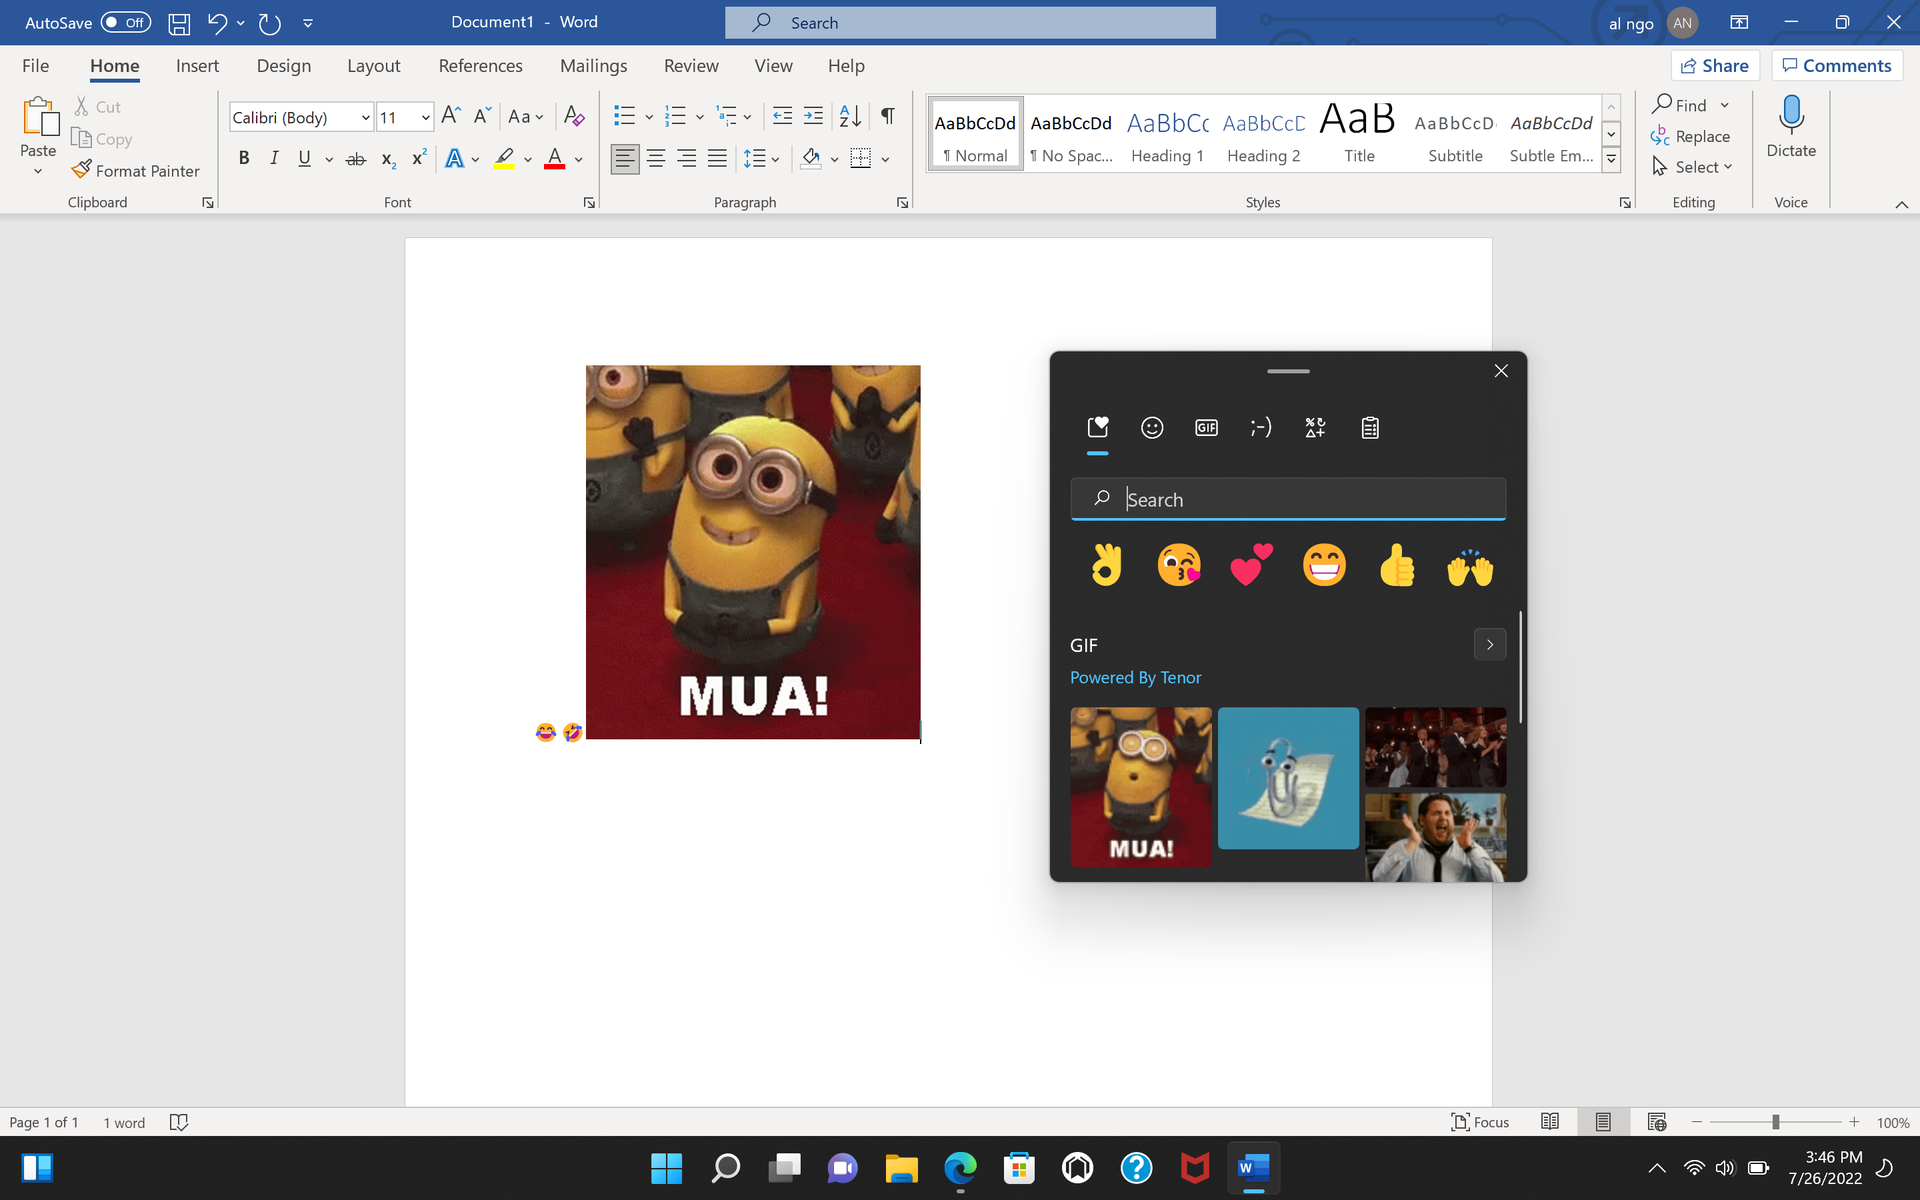Toggle justify alignment
The image size is (1920, 1200).
pos(717,158)
